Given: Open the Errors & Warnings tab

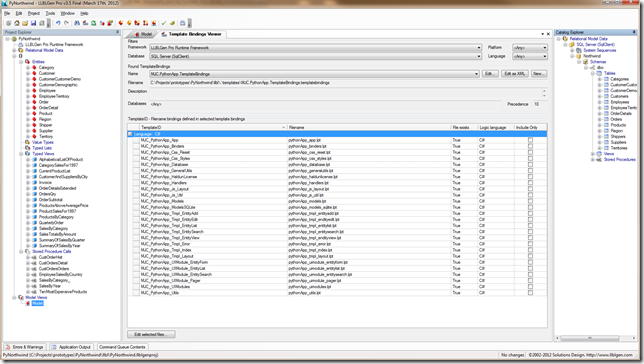Looking at the screenshot, I should [25, 347].
